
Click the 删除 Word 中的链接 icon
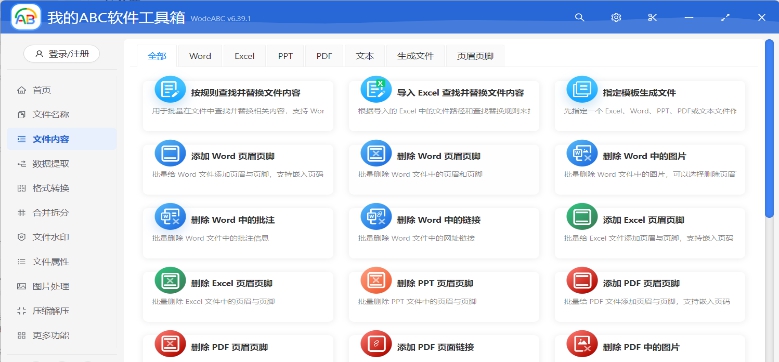376,217
